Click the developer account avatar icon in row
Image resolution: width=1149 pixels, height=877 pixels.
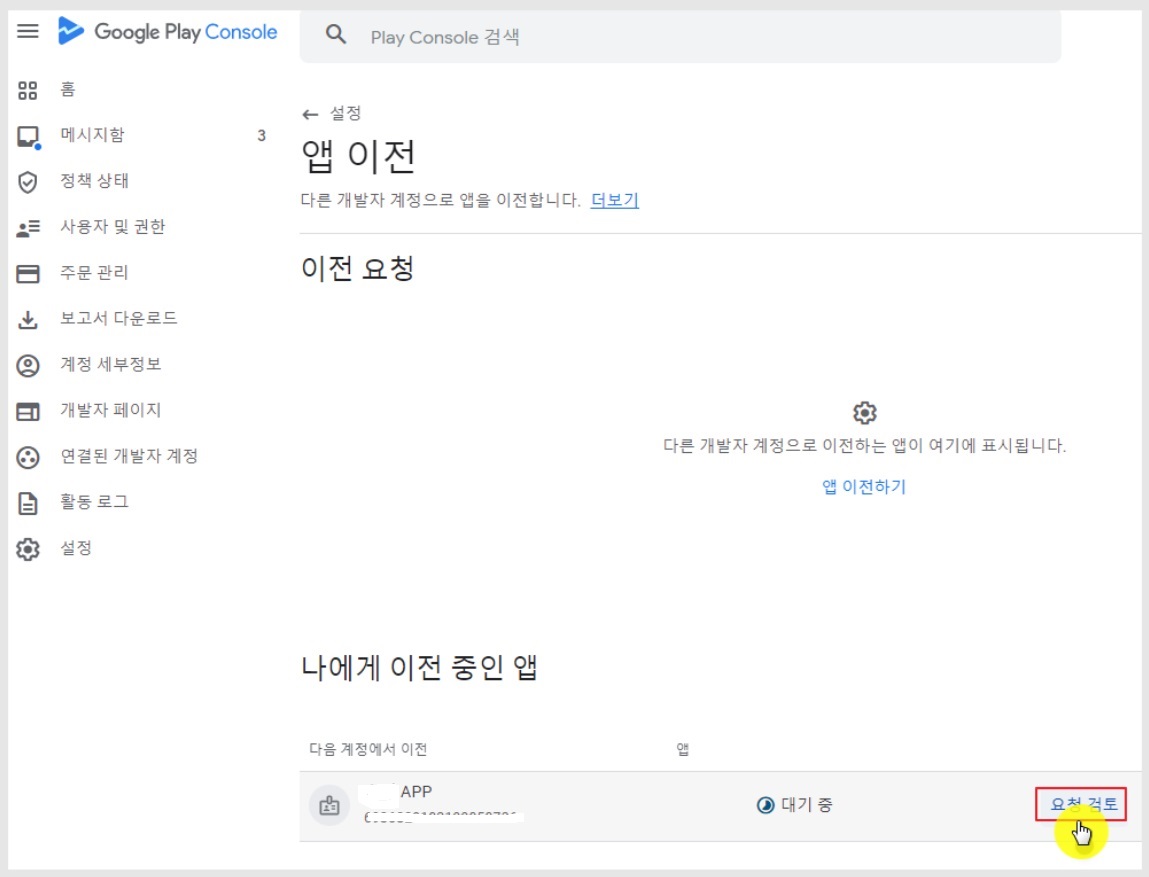coord(329,805)
